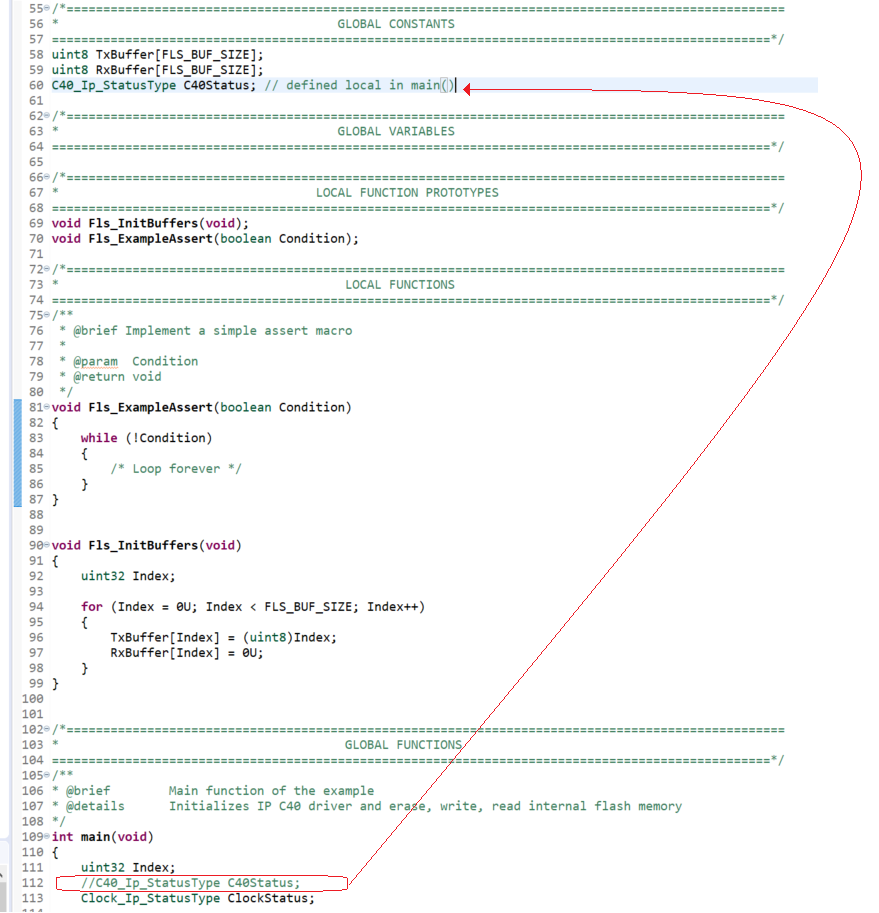This screenshot has width=879, height=913.
Task: Select line number 60 in the gutter
Action: click(35, 85)
